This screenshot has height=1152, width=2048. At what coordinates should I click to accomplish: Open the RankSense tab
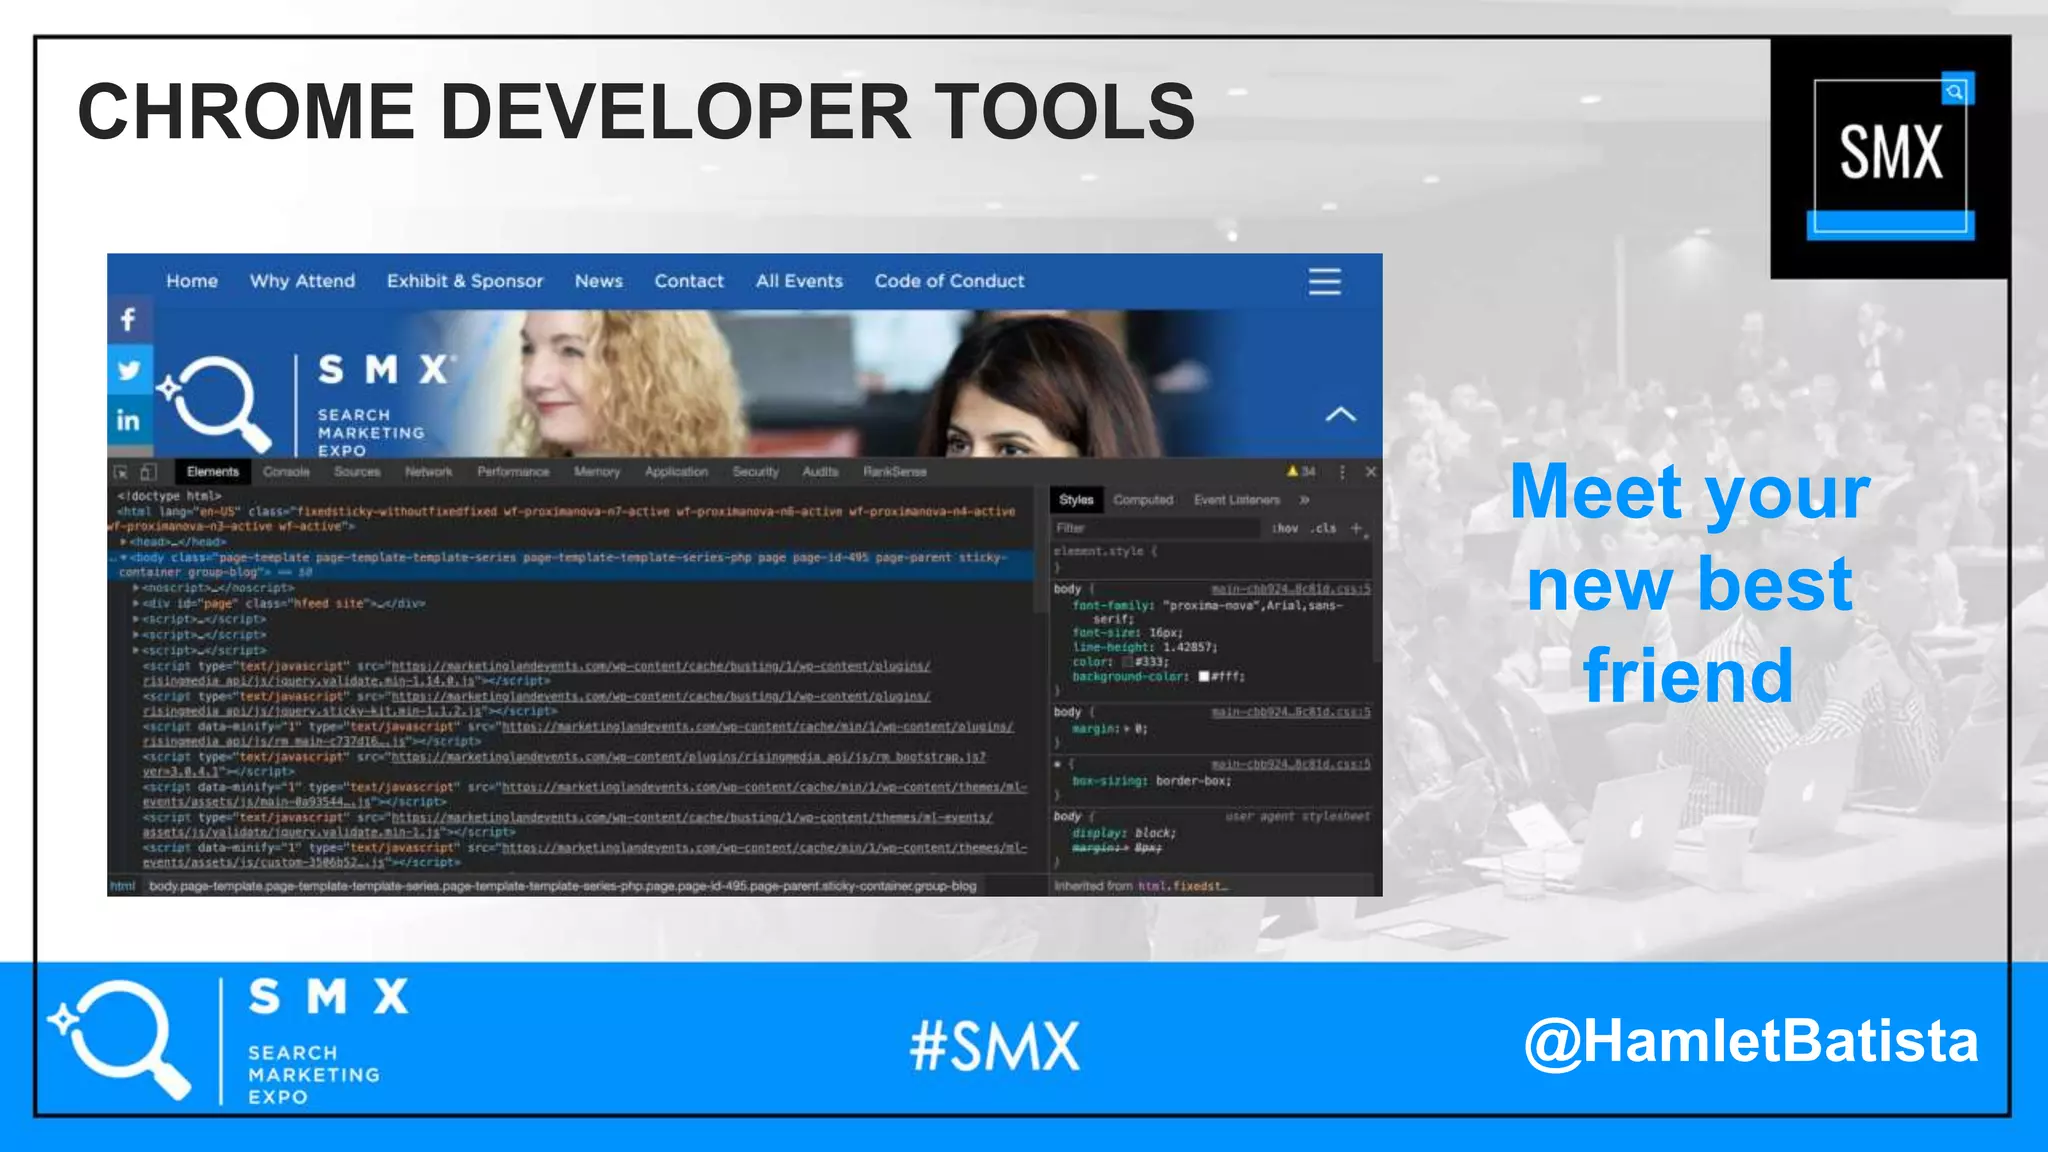click(895, 472)
